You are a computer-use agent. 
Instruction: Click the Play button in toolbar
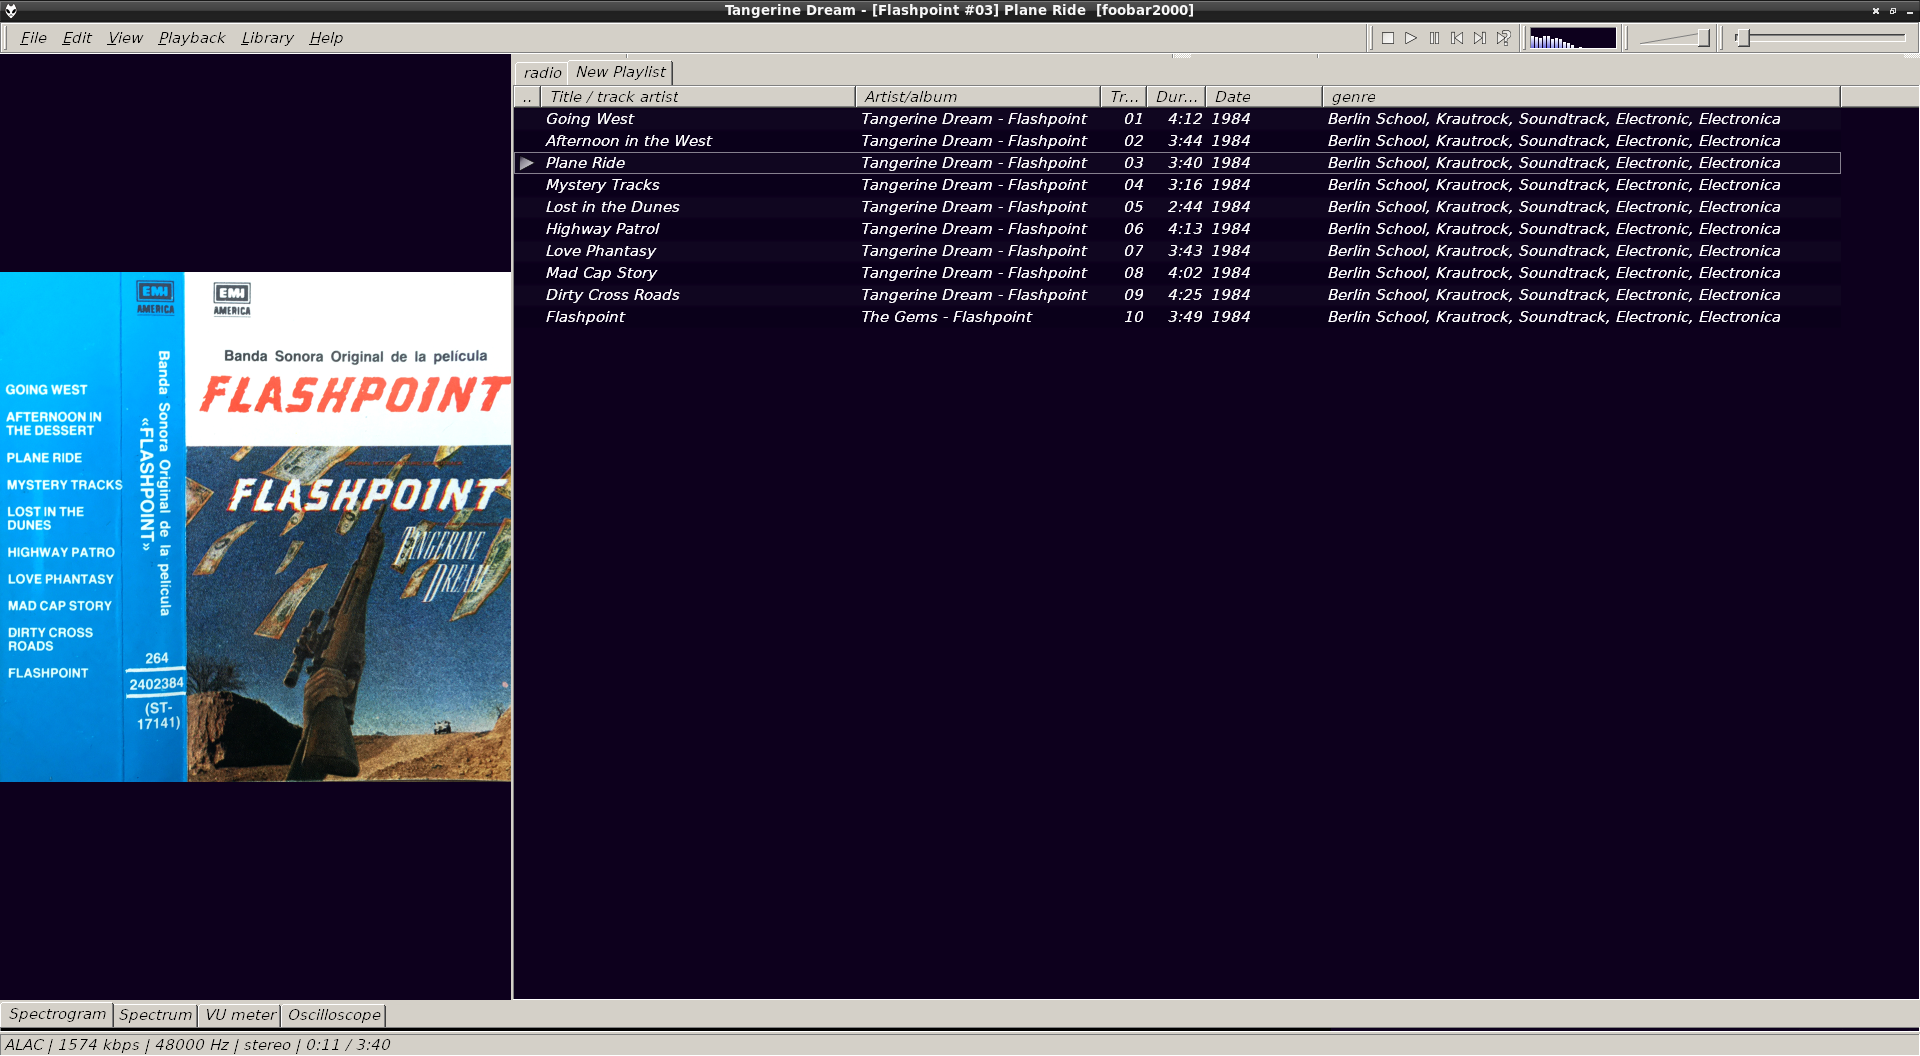click(x=1411, y=38)
